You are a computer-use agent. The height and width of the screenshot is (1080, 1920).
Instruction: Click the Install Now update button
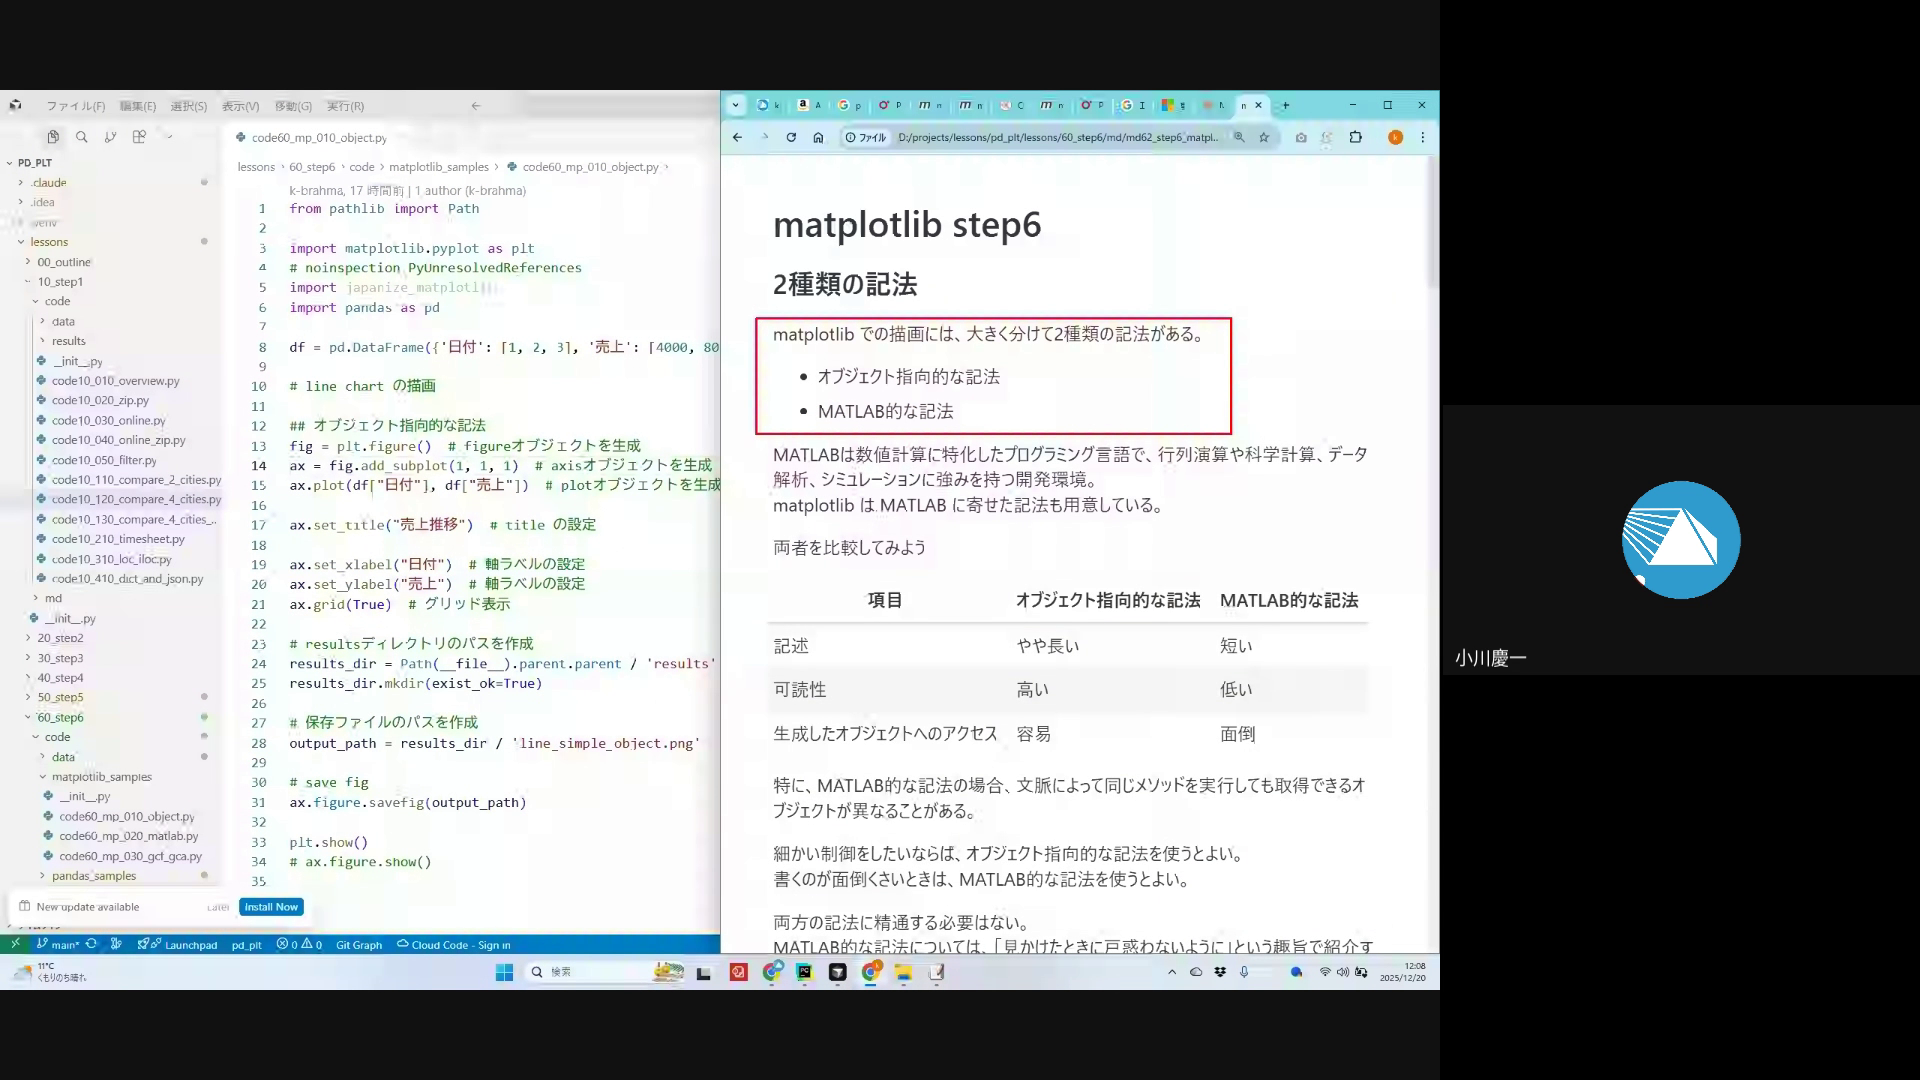271,907
